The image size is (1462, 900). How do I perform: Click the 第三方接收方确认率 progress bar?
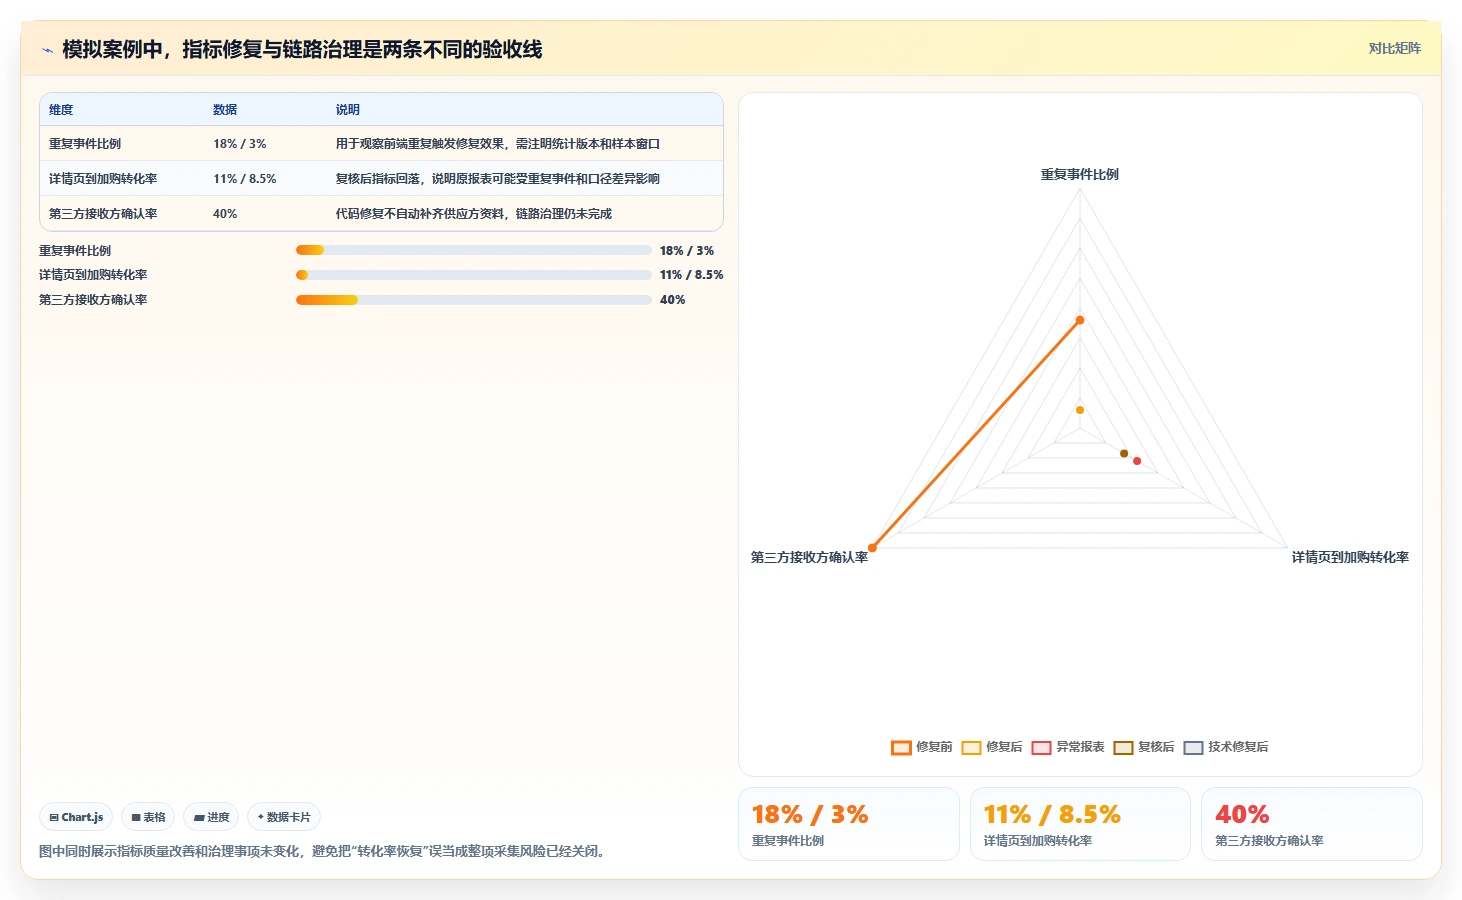click(473, 300)
